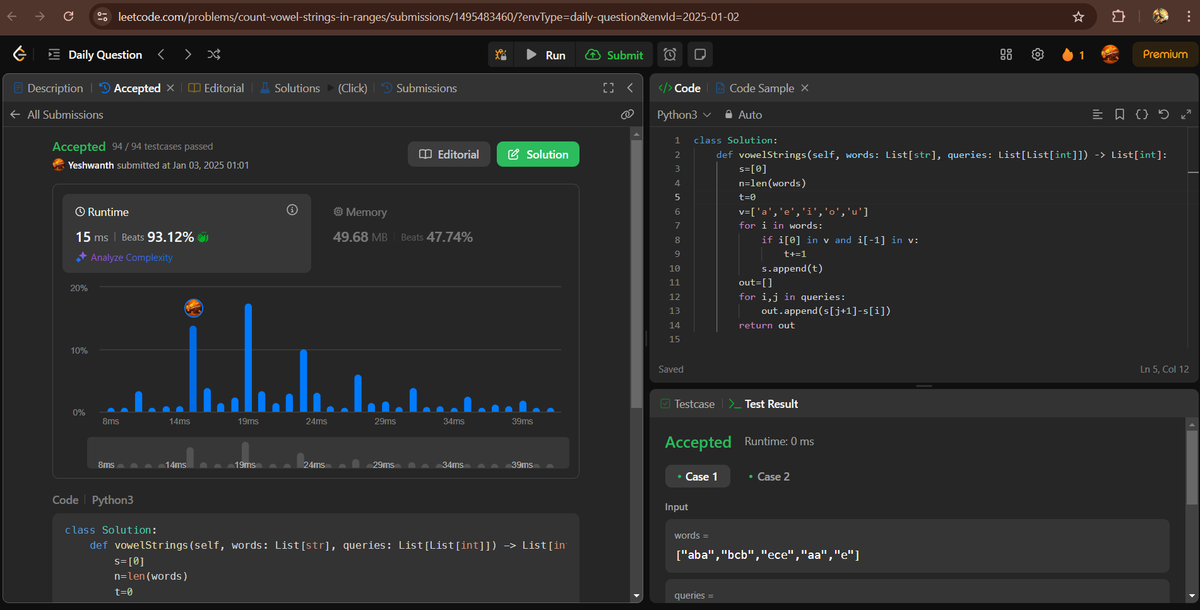Select Case 1
This screenshot has height=610, width=1200.
(699, 476)
